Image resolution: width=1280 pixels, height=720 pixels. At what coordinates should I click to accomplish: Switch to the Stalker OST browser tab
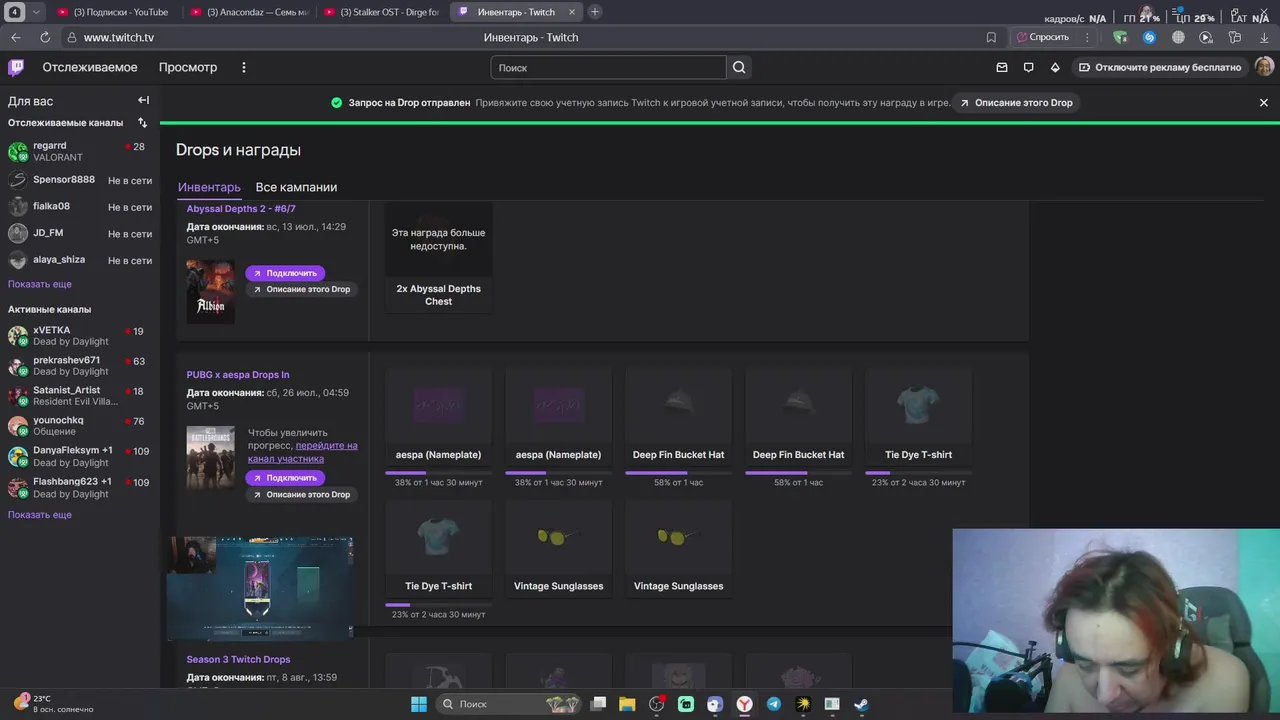(x=383, y=12)
